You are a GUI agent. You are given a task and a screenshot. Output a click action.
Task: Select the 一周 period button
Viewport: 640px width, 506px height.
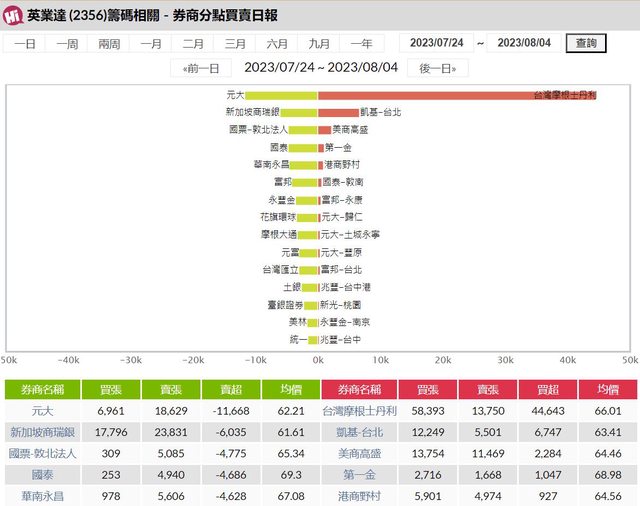point(68,44)
